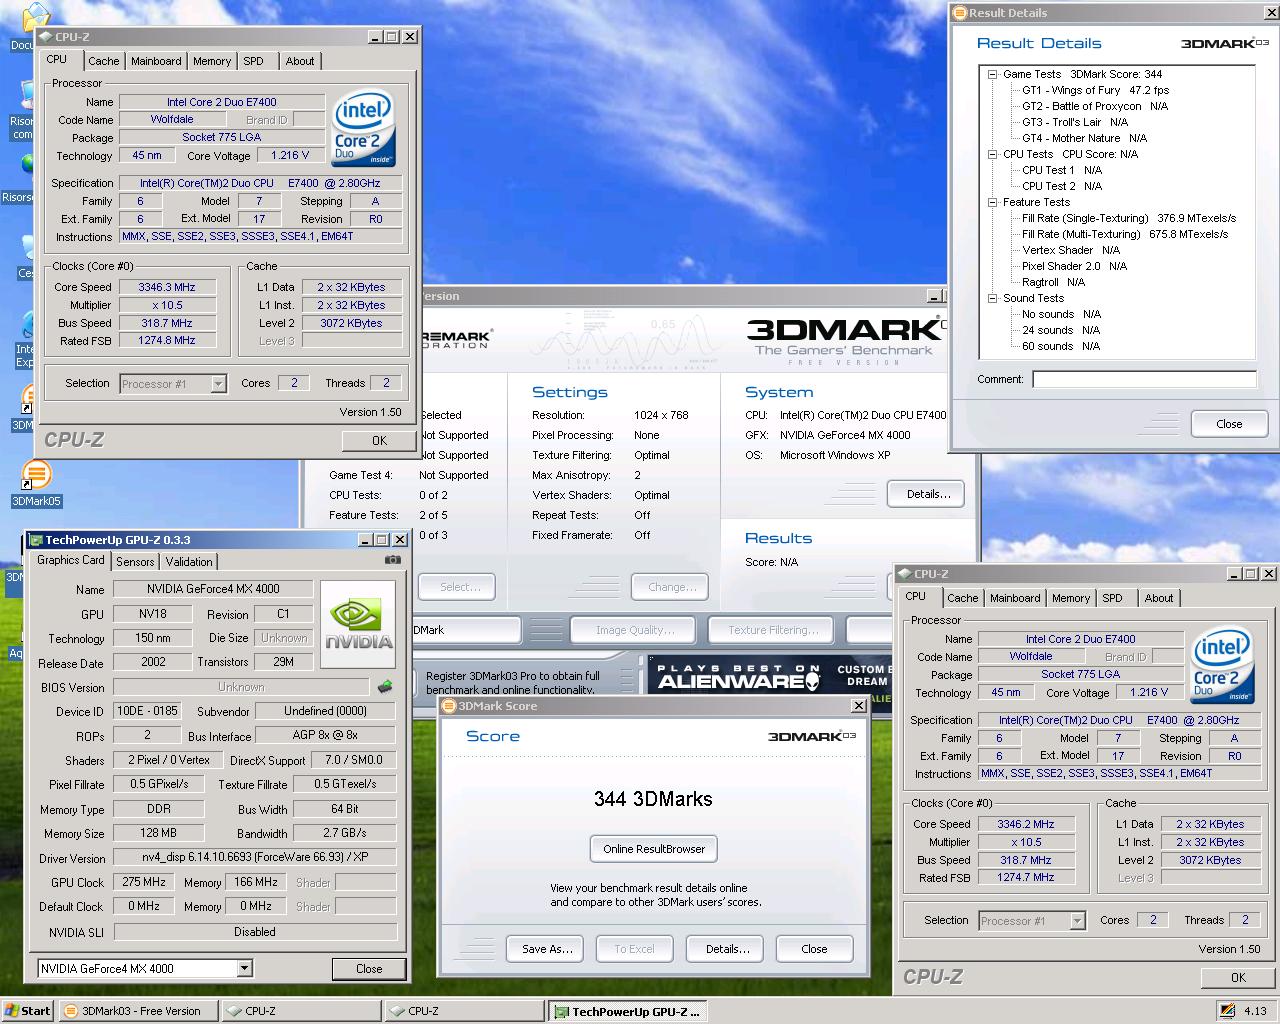
Task: Click Close in the Result Details window
Action: click(x=1229, y=423)
